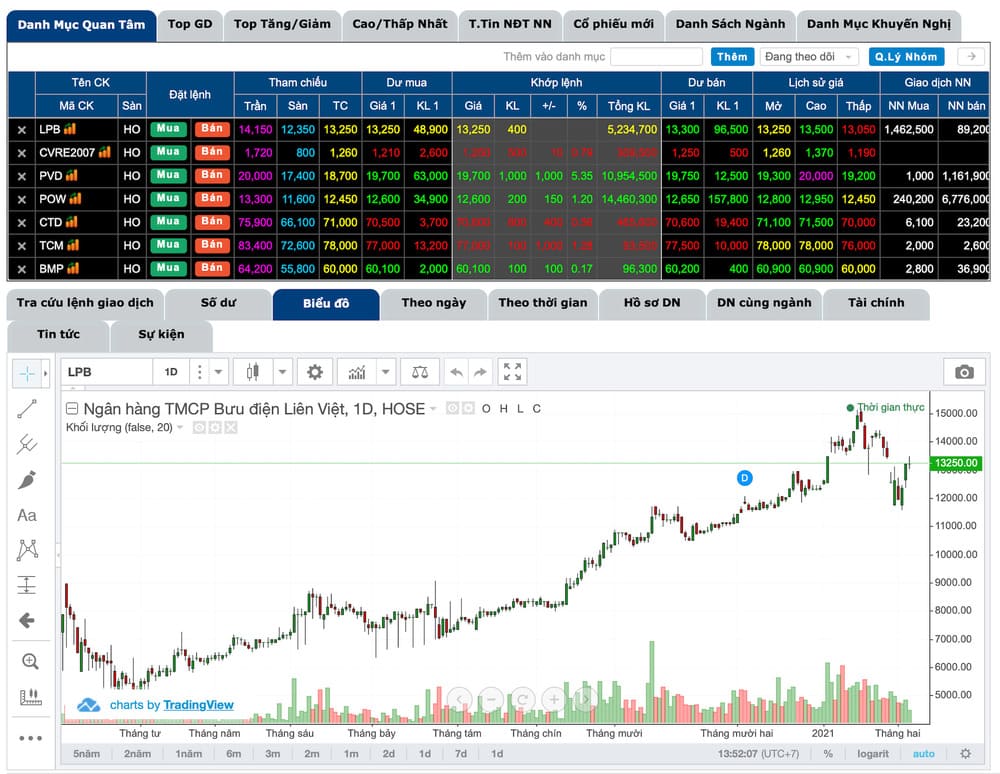Viewport: 1000px width, 774px height.
Task: Toggle auto scale on the chart
Action: click(x=924, y=754)
